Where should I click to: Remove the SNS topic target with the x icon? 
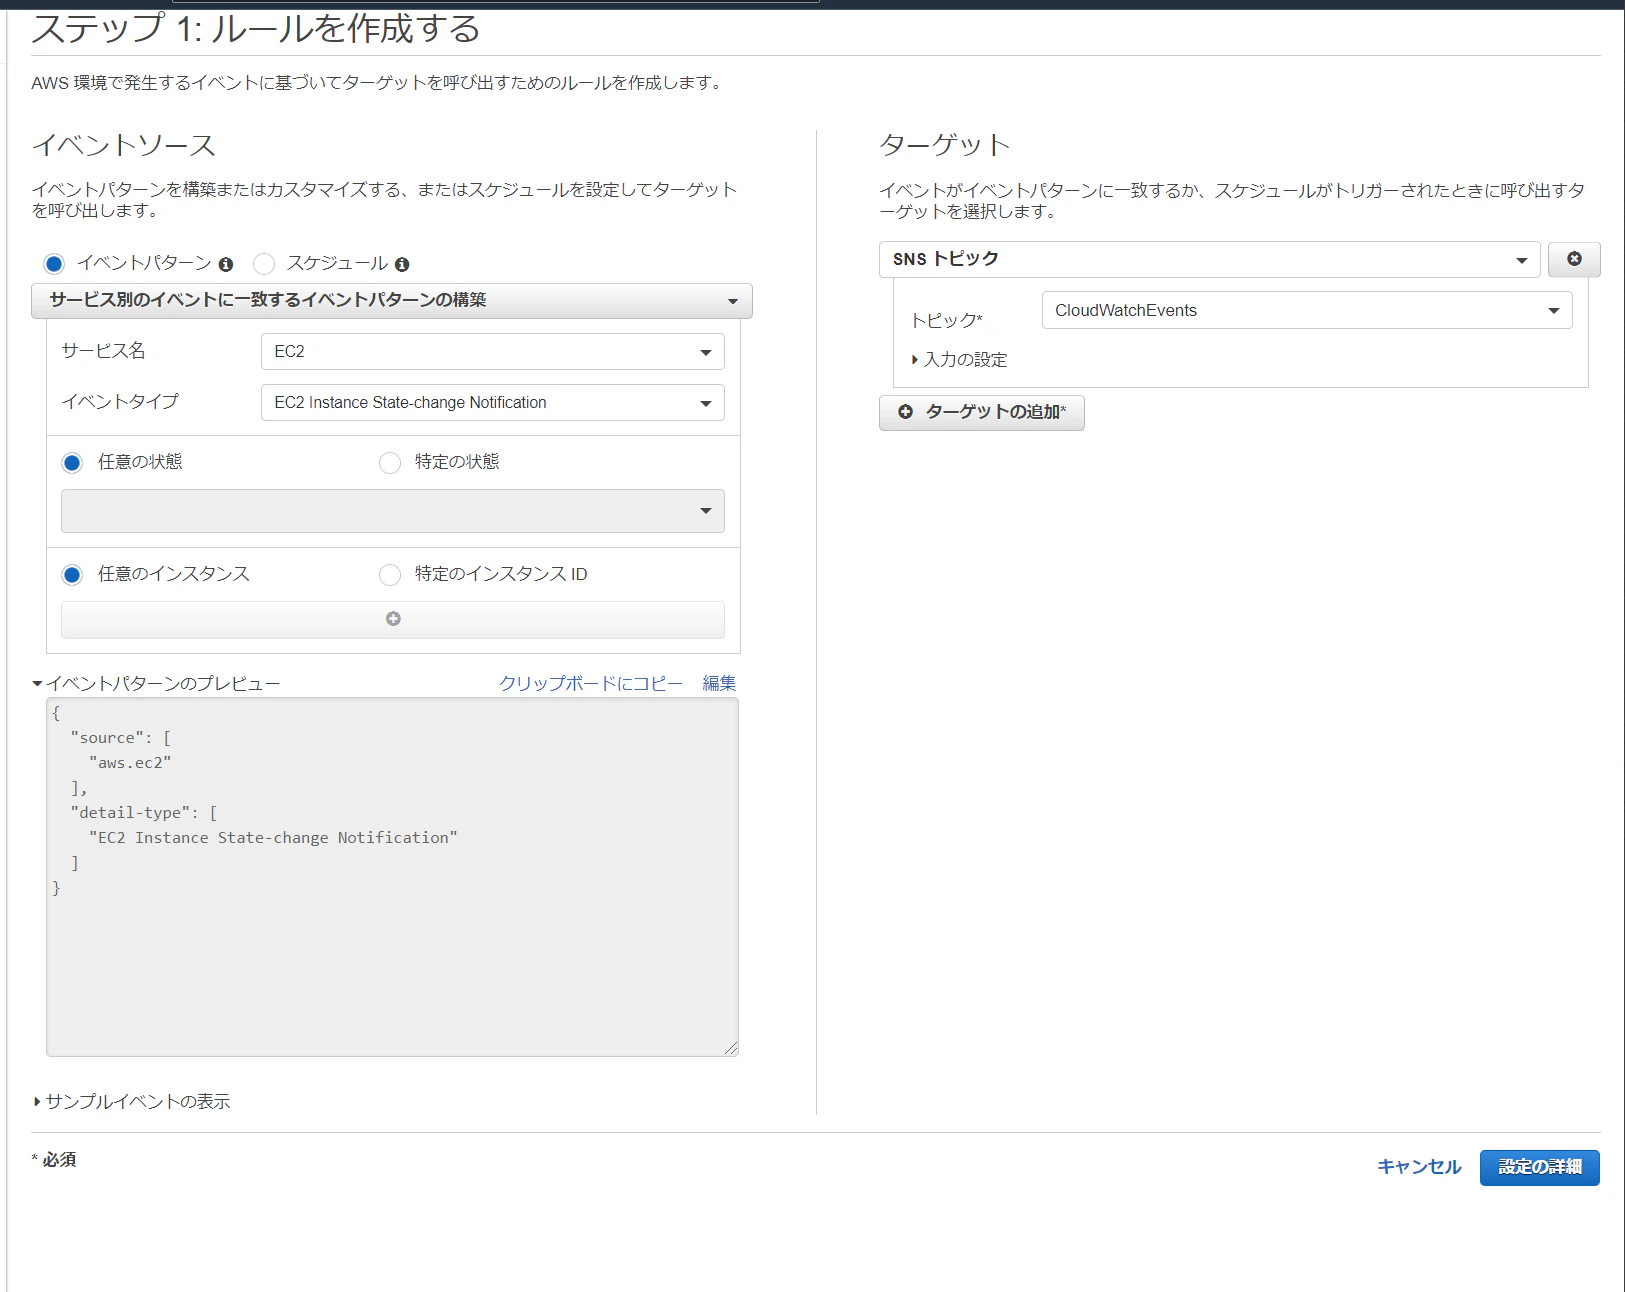[1574, 259]
